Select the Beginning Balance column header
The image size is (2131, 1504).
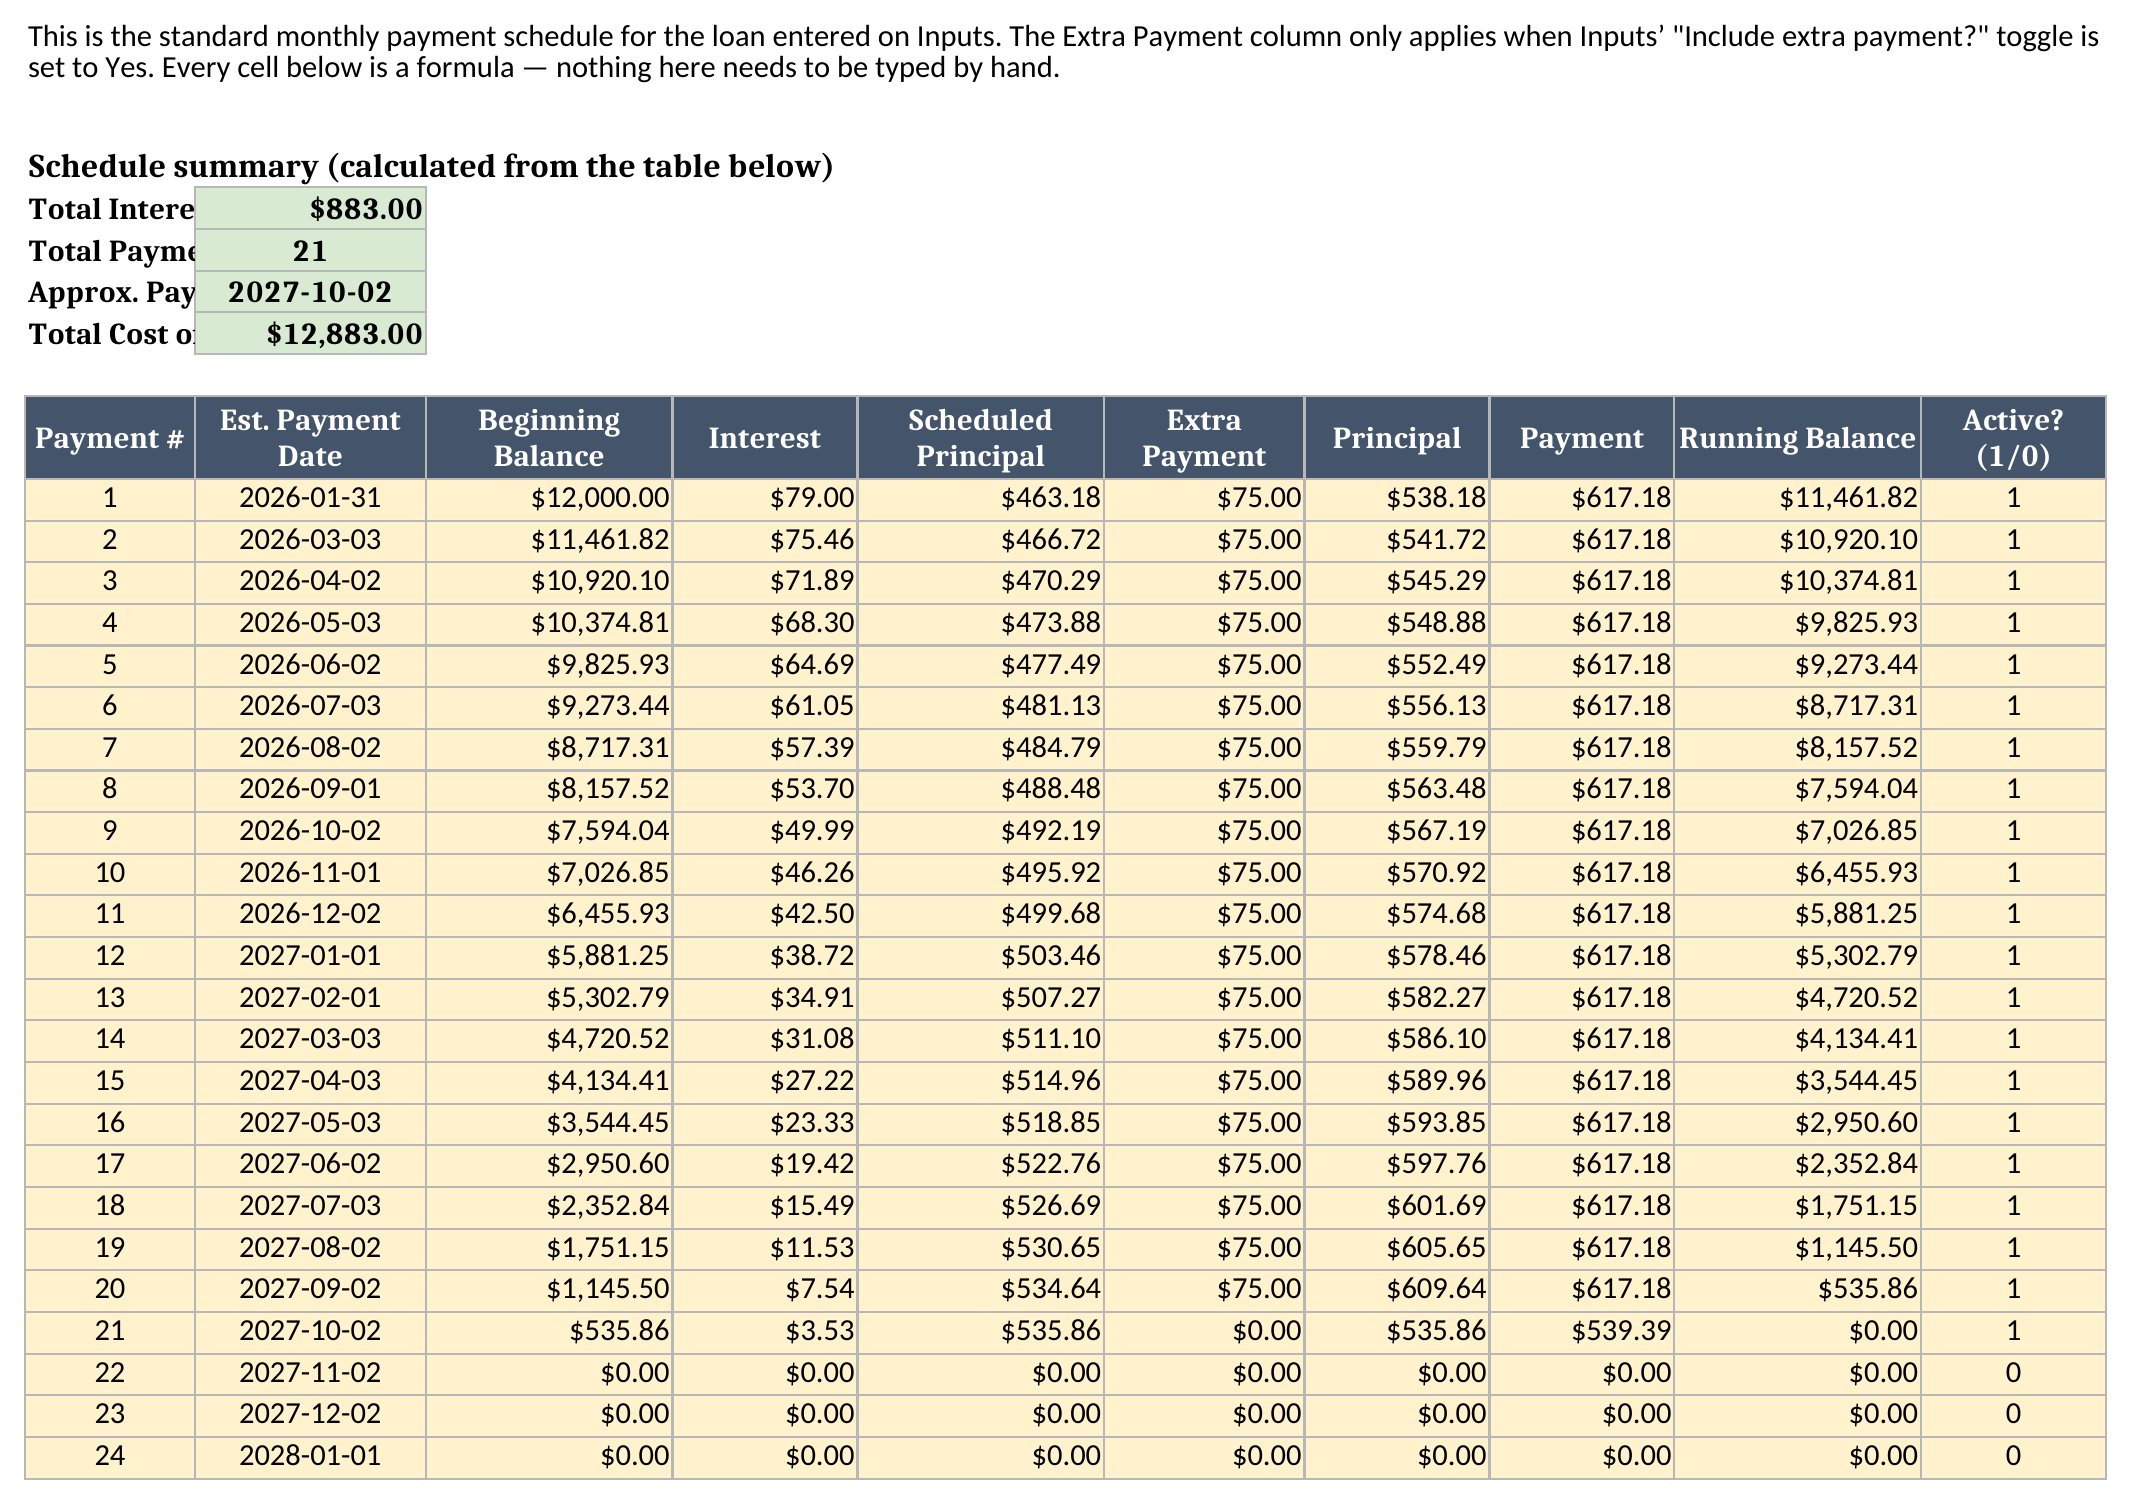point(549,438)
